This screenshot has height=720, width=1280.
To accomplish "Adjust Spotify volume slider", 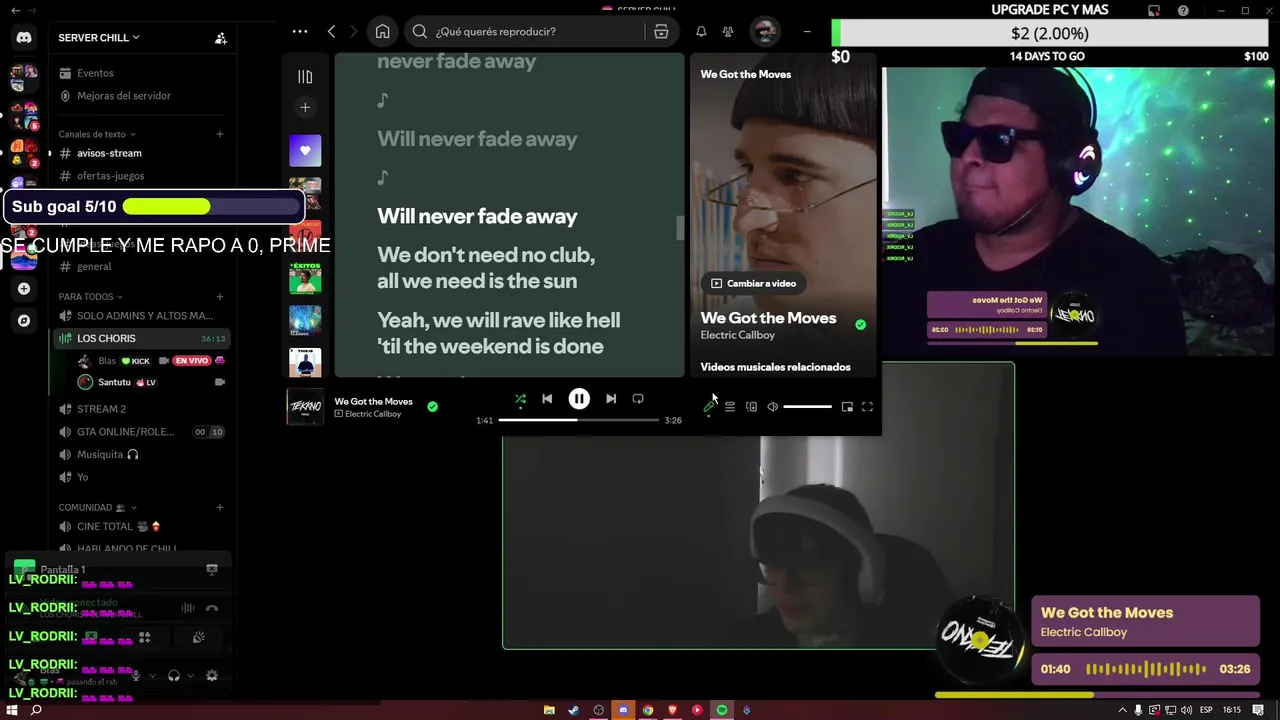I will [x=807, y=407].
